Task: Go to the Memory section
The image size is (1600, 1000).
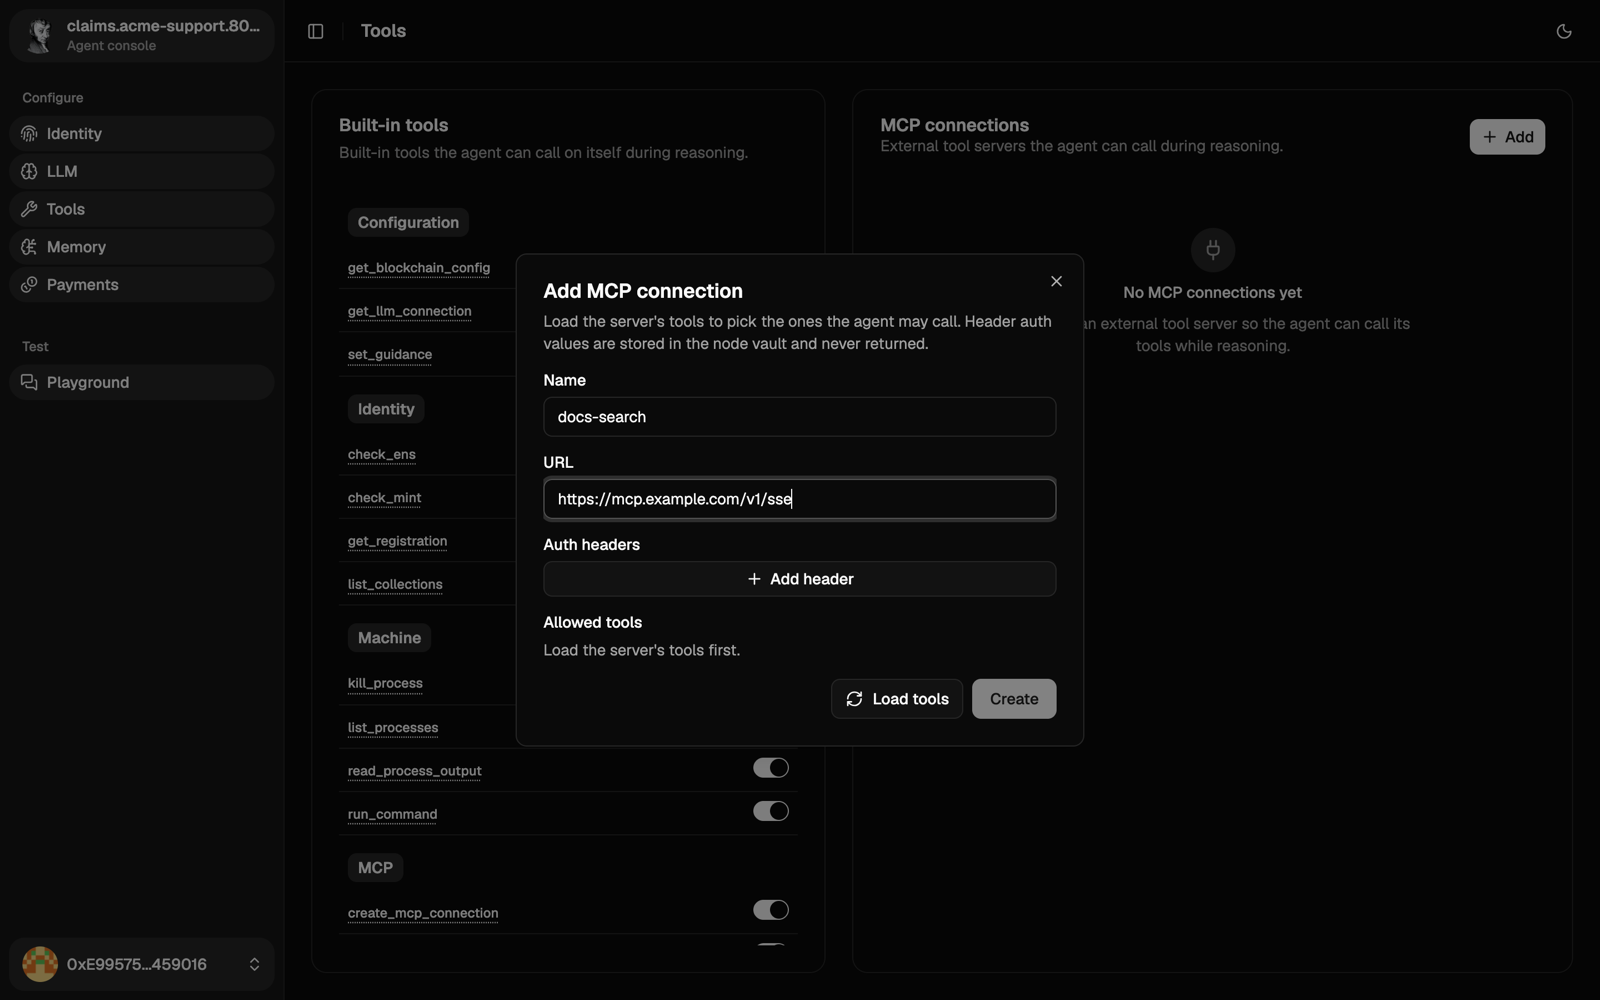Action: click(142, 247)
